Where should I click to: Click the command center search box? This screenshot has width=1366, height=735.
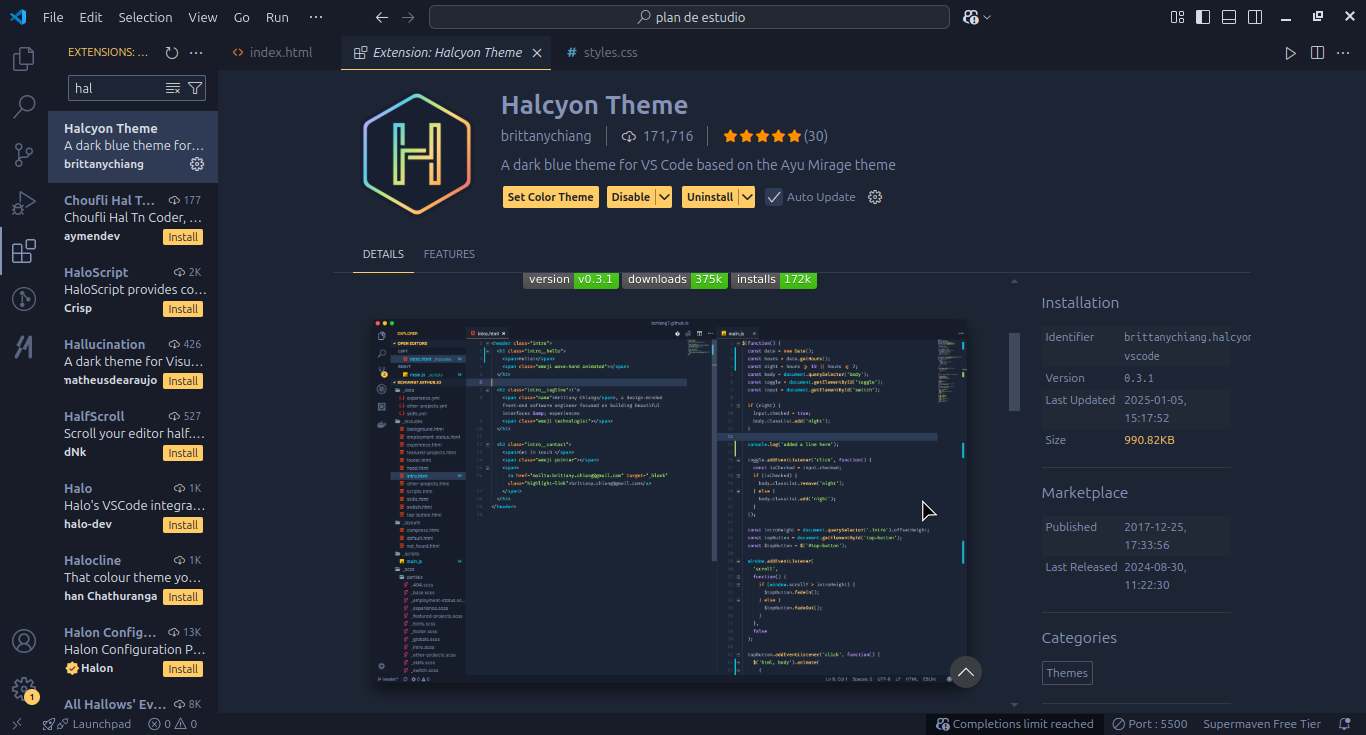pos(689,17)
